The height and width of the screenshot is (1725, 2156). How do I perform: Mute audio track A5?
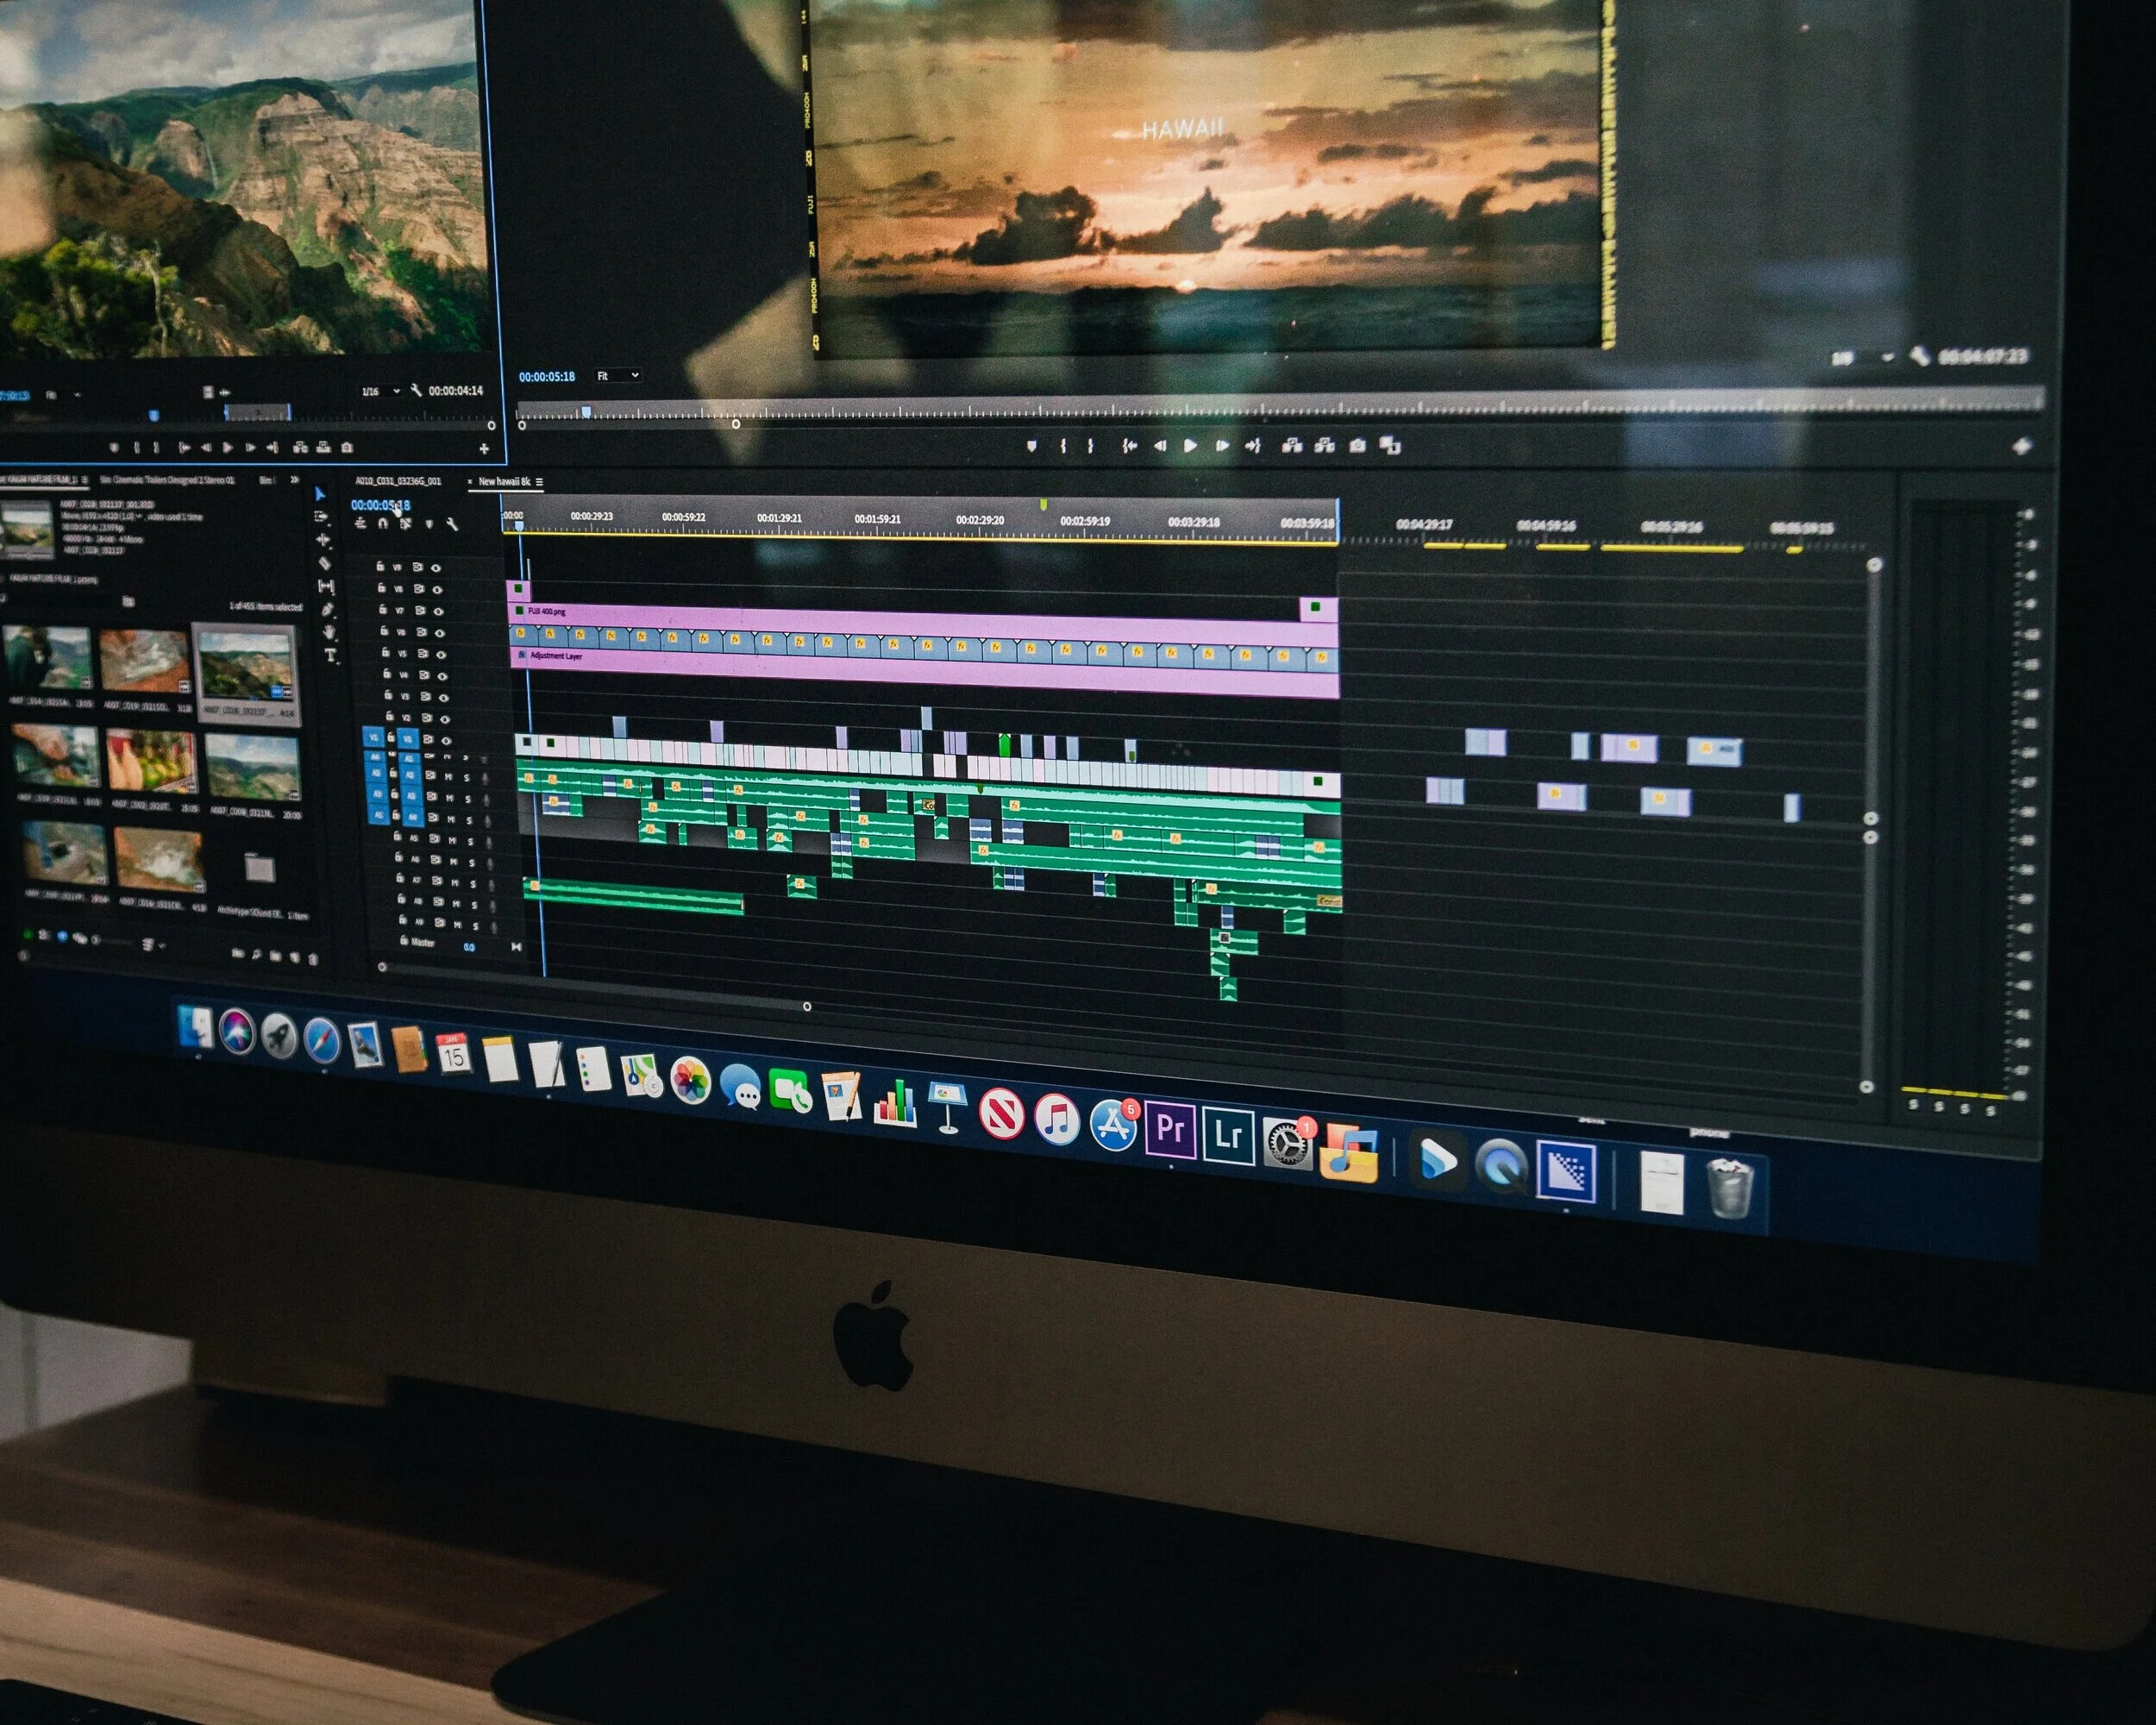(x=453, y=840)
